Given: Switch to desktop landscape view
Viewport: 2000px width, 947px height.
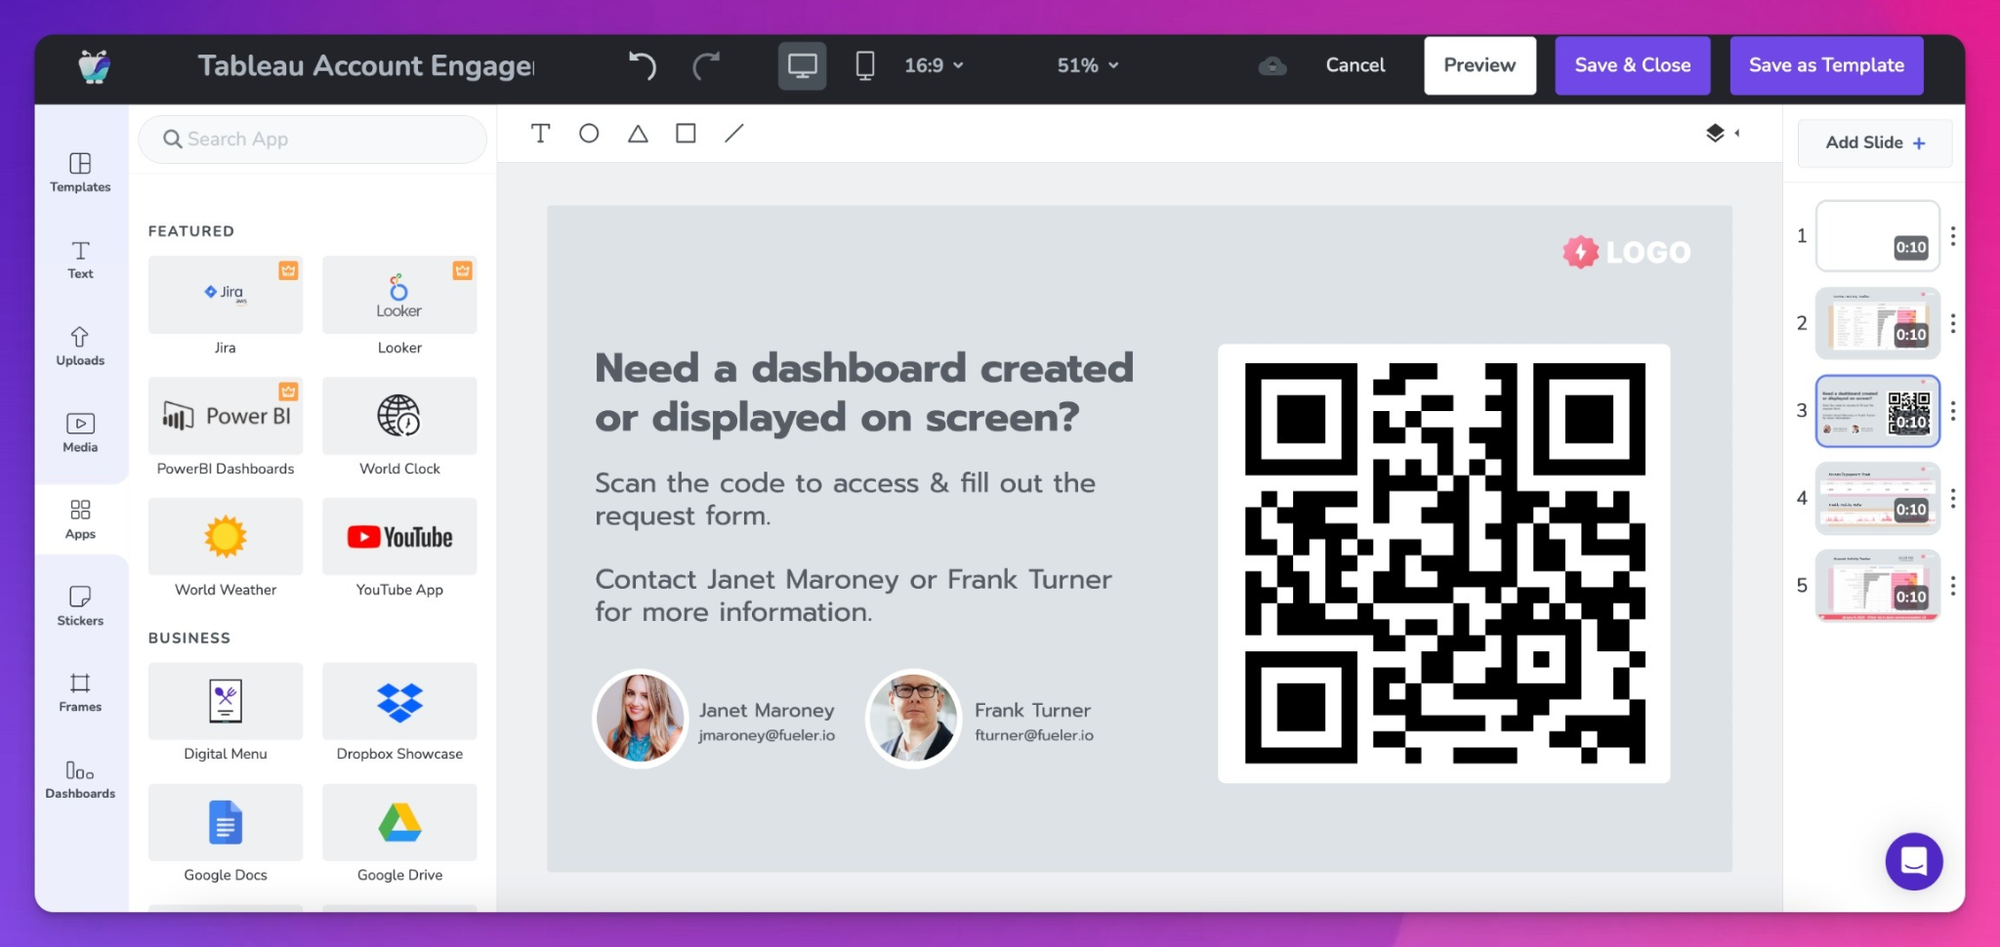Looking at the screenshot, I should point(802,66).
